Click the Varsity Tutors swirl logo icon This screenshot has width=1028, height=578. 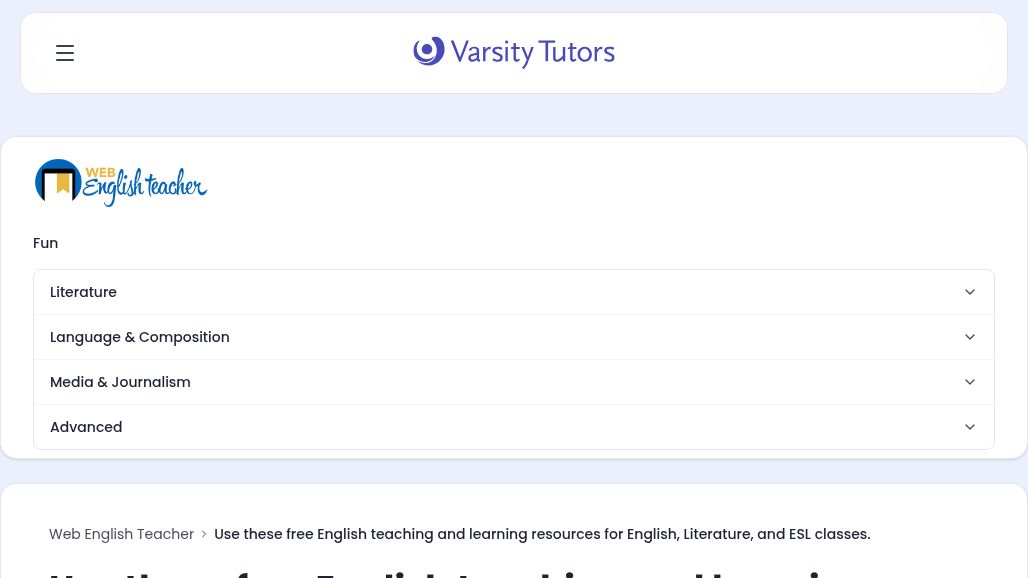click(x=429, y=51)
